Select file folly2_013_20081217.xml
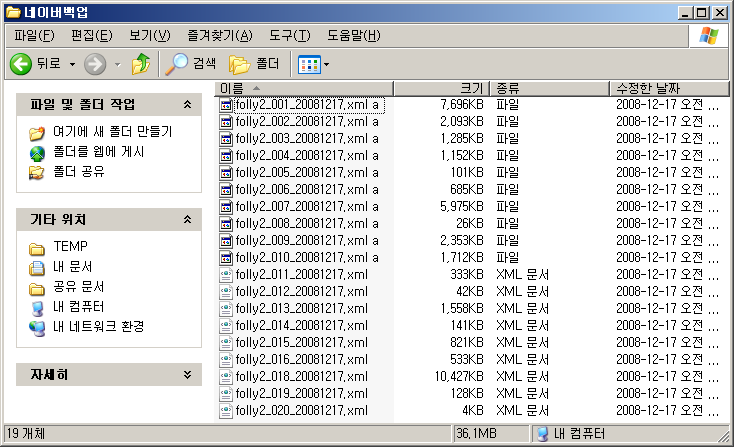This screenshot has width=734, height=447. [301, 309]
